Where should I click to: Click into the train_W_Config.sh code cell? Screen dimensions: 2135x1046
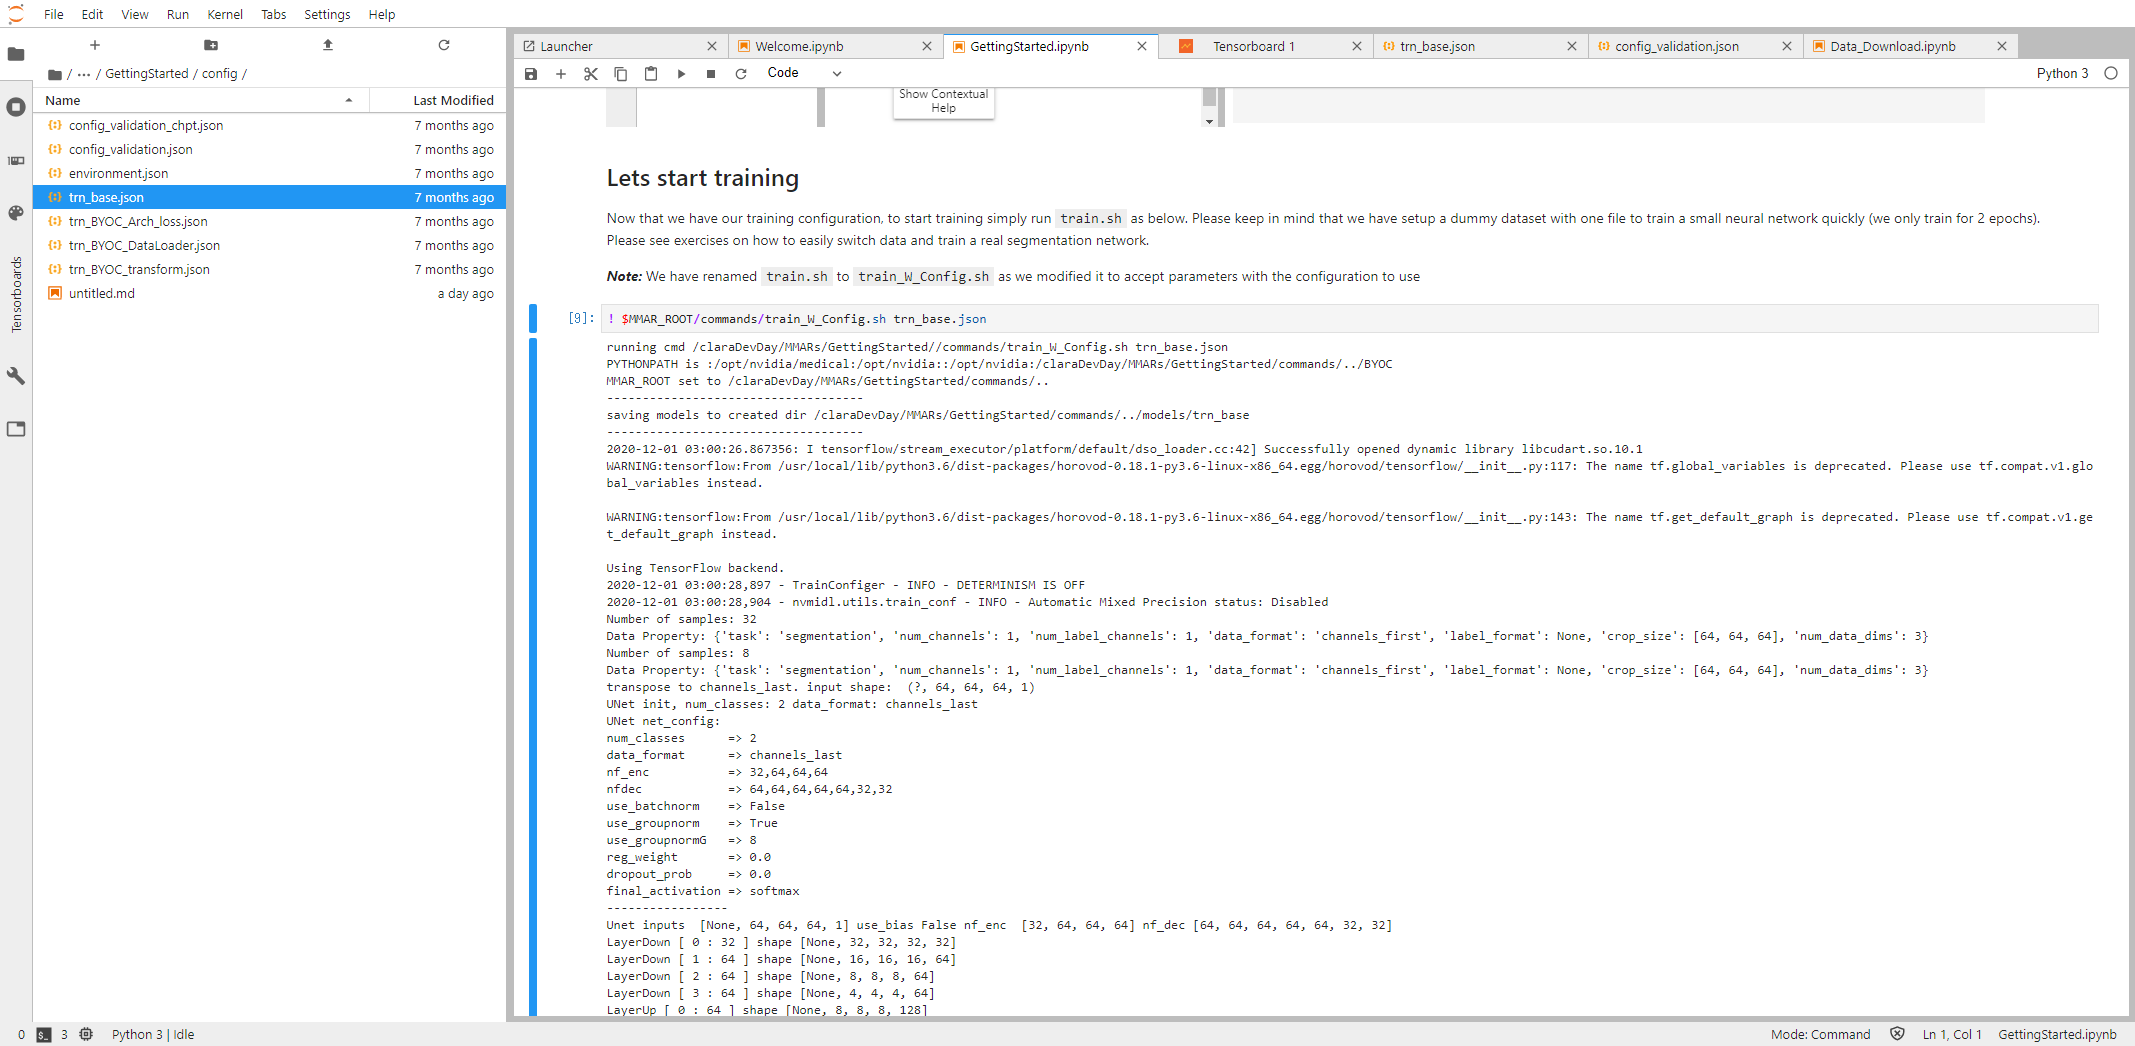click(1349, 319)
